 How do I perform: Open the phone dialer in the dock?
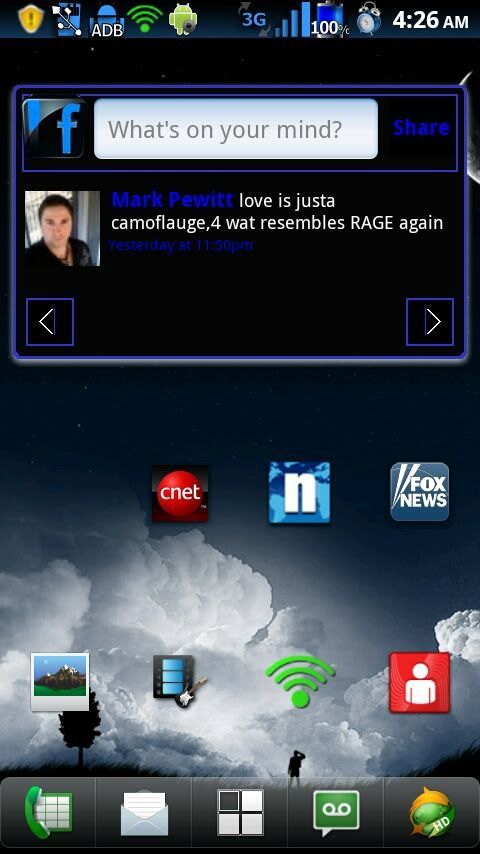(48, 812)
